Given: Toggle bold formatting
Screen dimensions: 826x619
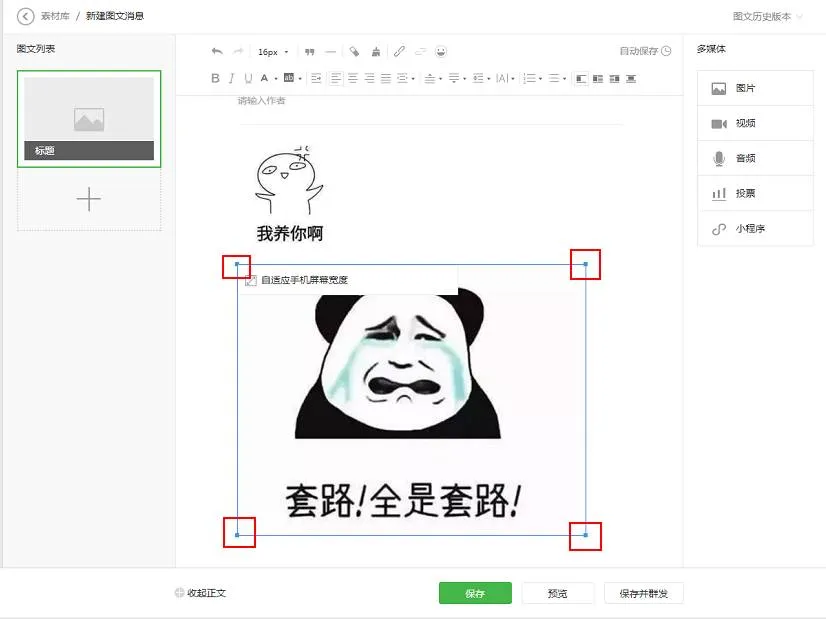Looking at the screenshot, I should (x=215, y=78).
